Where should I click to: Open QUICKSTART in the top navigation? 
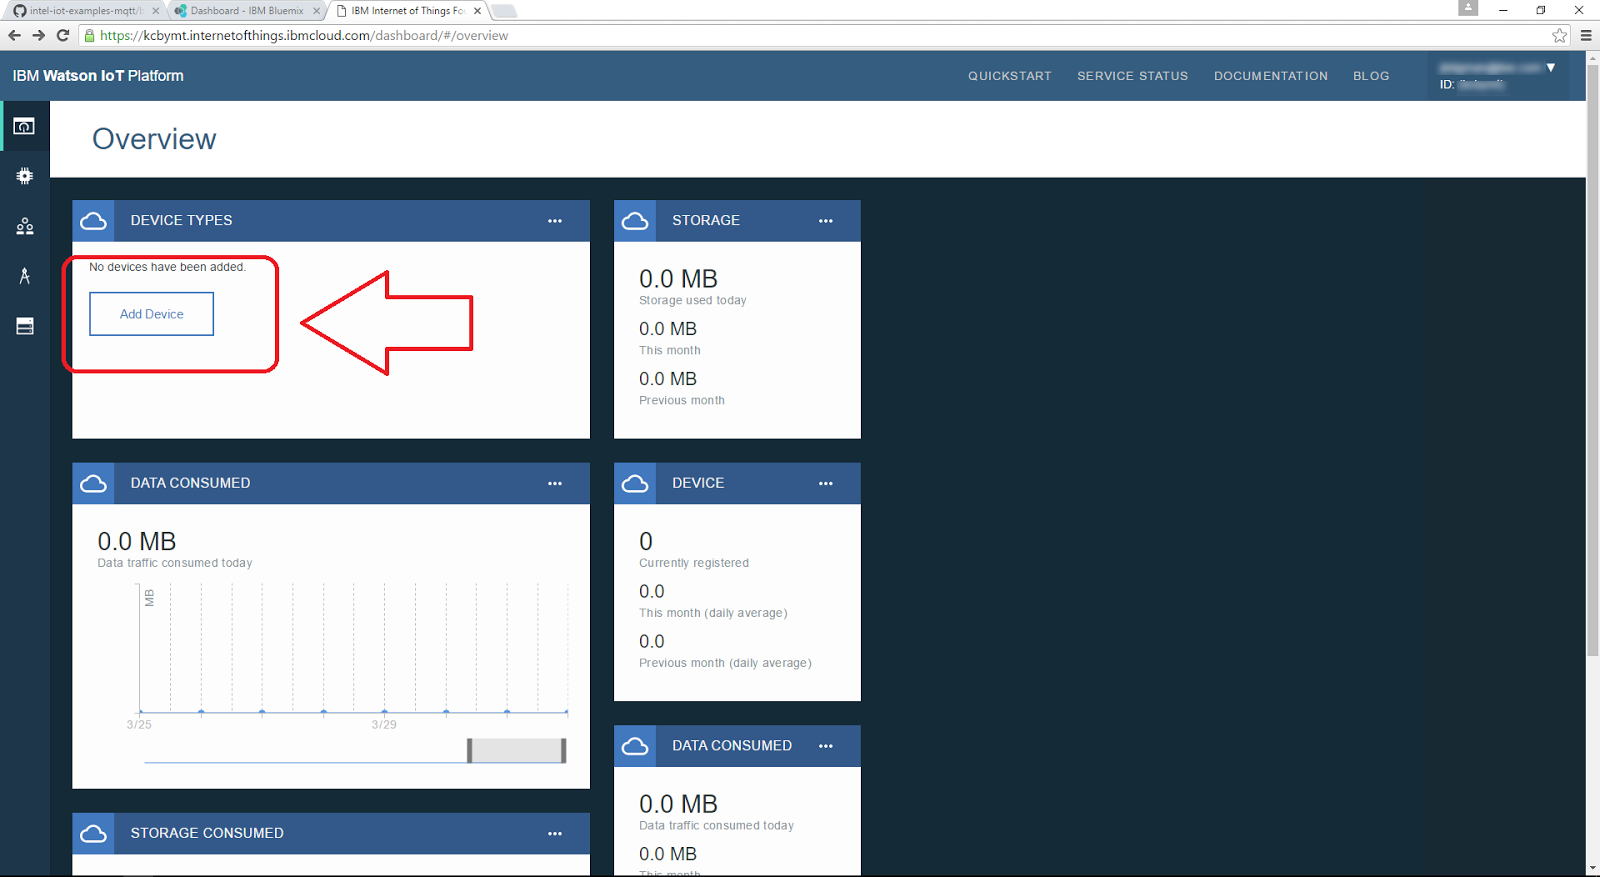1010,76
